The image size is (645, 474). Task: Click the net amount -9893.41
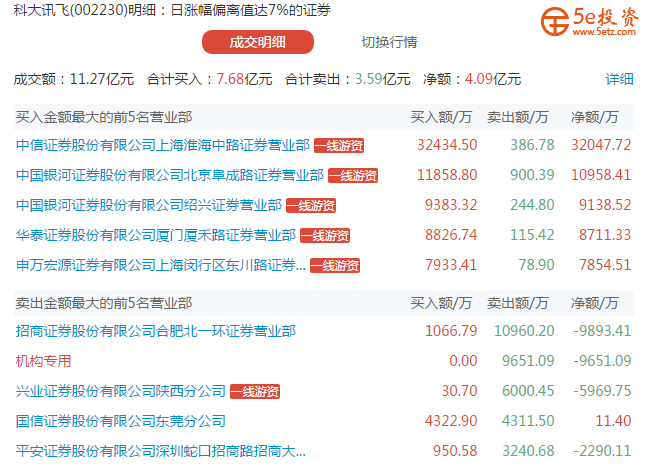pos(602,331)
